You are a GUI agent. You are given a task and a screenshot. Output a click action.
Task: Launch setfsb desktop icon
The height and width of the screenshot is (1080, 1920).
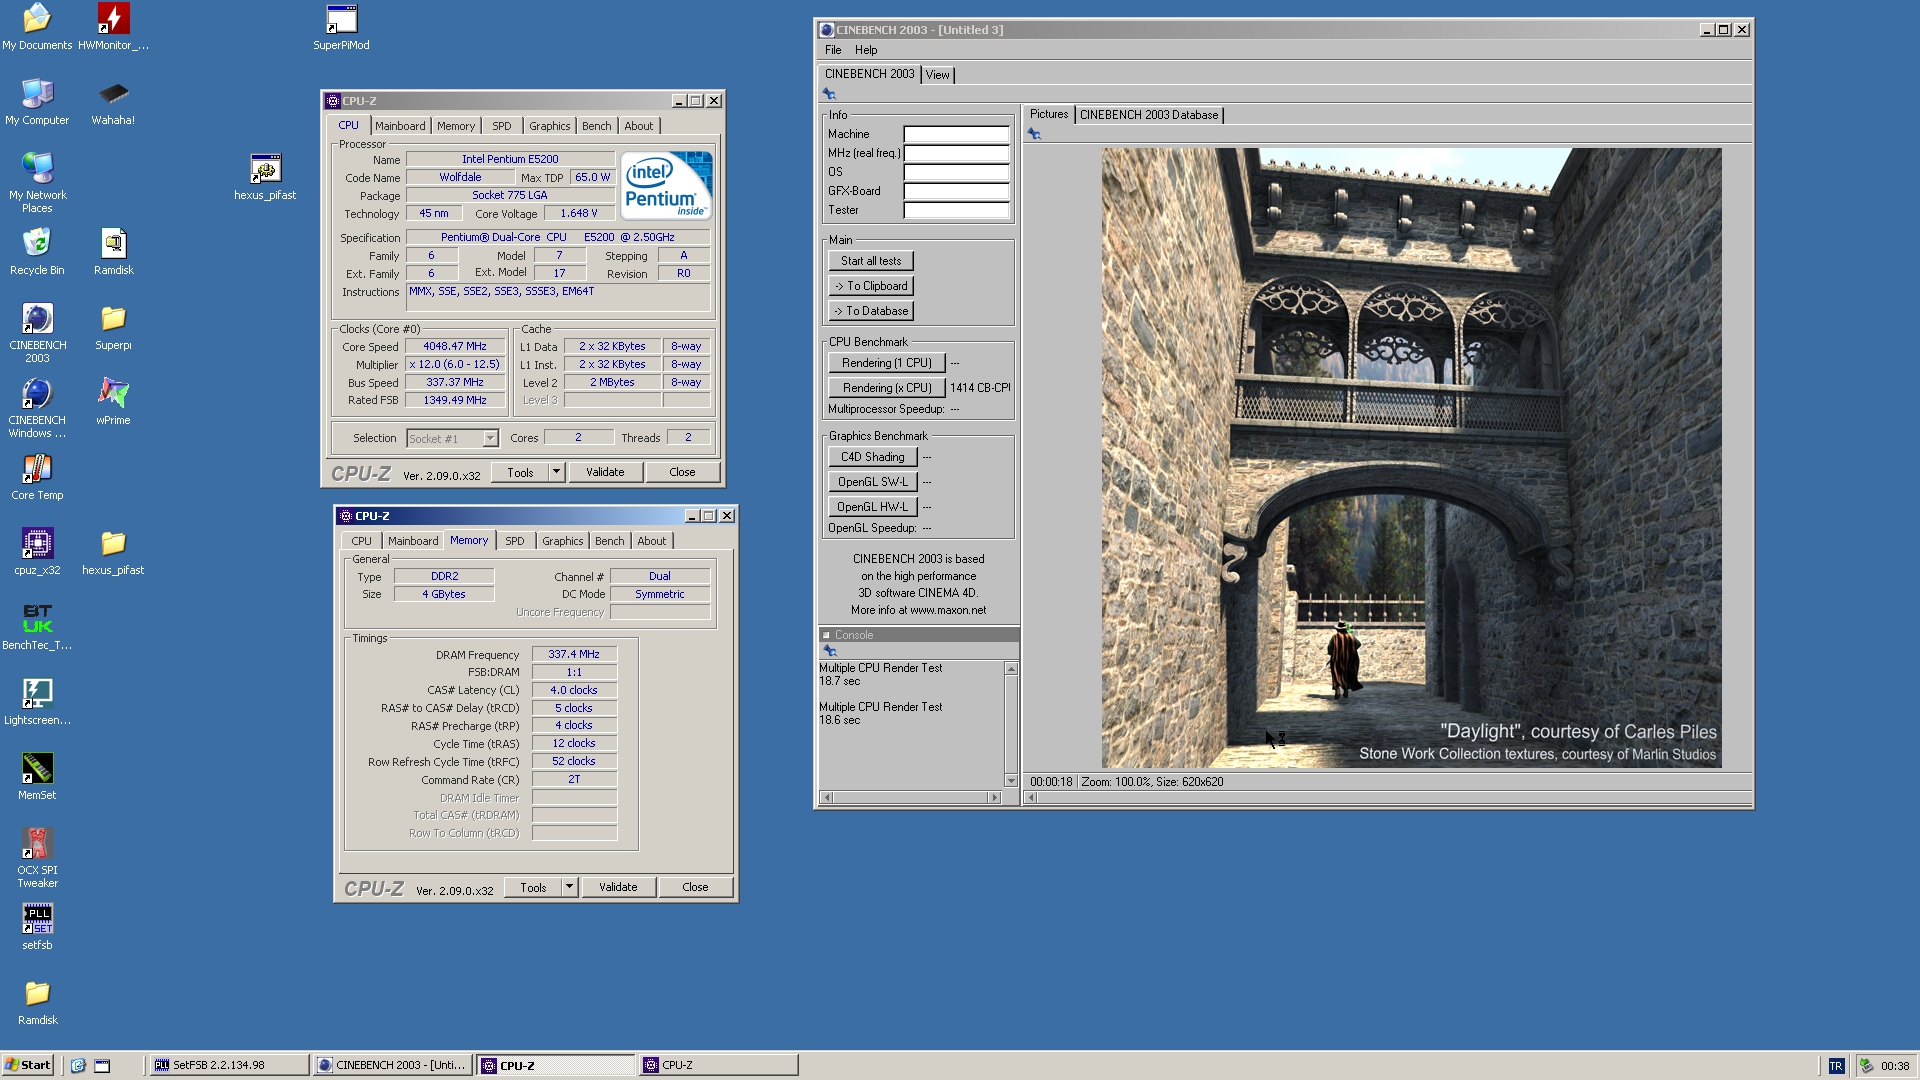pos(37,927)
